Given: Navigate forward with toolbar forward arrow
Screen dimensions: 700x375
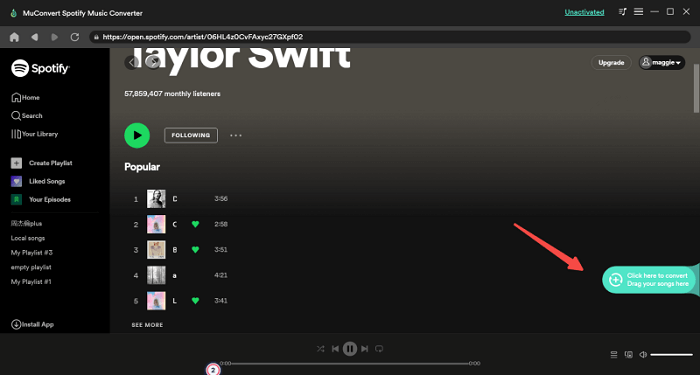Looking at the screenshot, I should 54,37.
